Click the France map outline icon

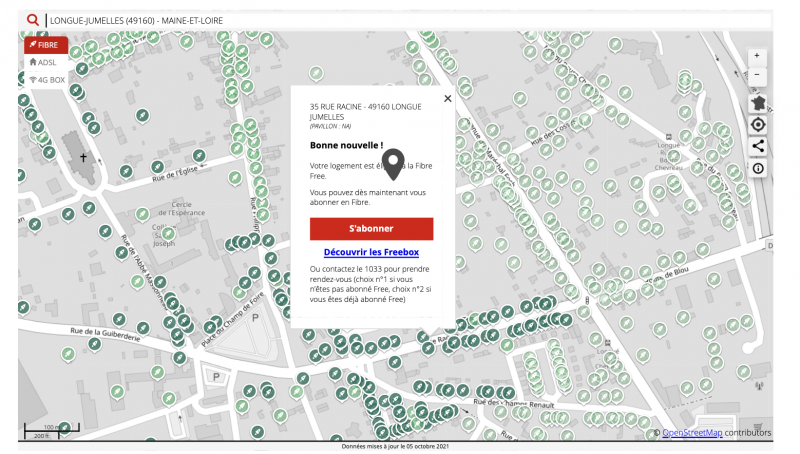tap(758, 103)
